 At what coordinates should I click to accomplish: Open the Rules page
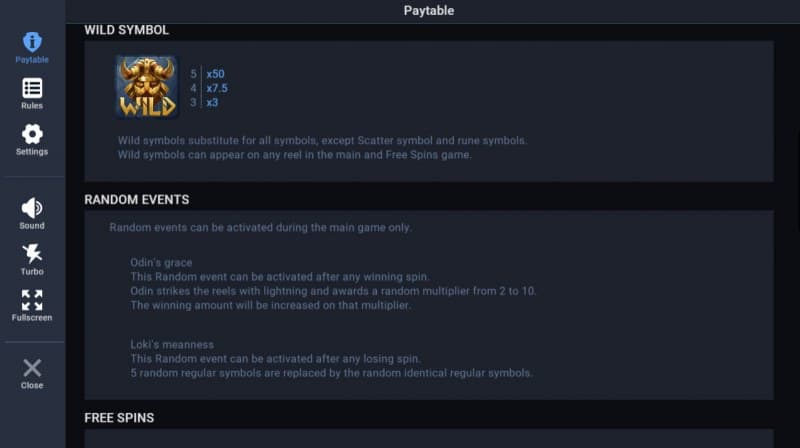pyautogui.click(x=32, y=93)
